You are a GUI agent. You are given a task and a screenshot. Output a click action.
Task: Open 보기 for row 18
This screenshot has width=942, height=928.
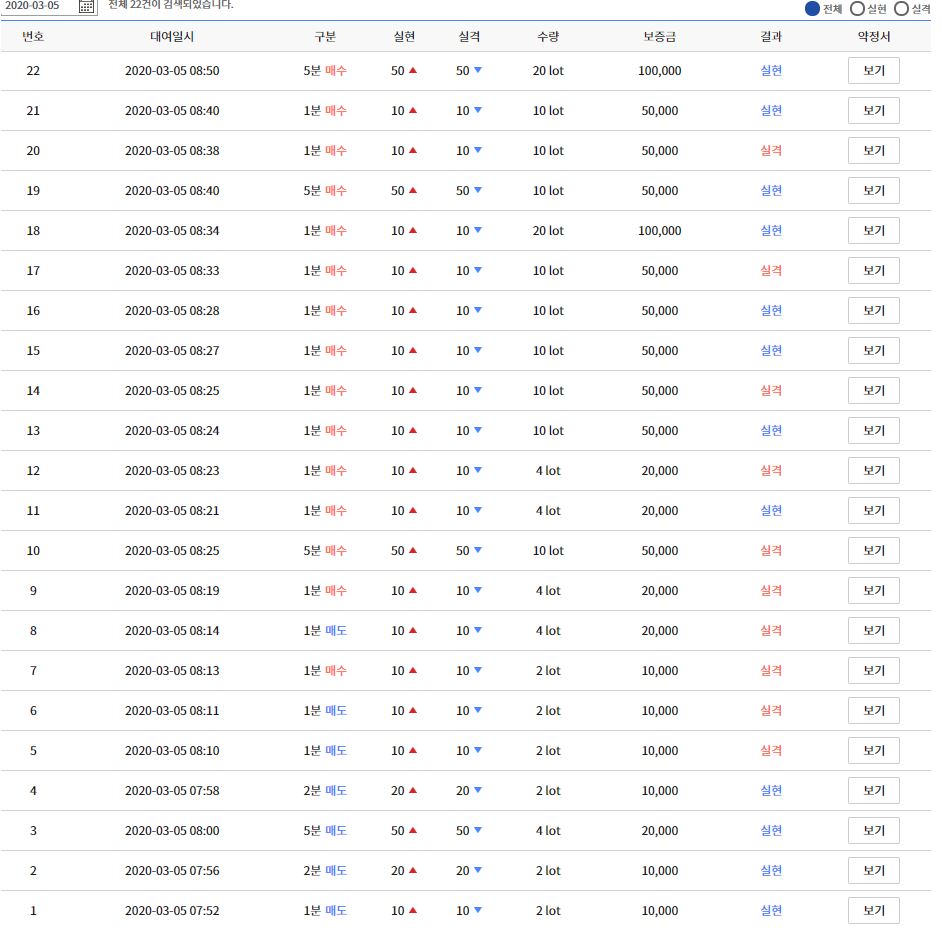(874, 231)
